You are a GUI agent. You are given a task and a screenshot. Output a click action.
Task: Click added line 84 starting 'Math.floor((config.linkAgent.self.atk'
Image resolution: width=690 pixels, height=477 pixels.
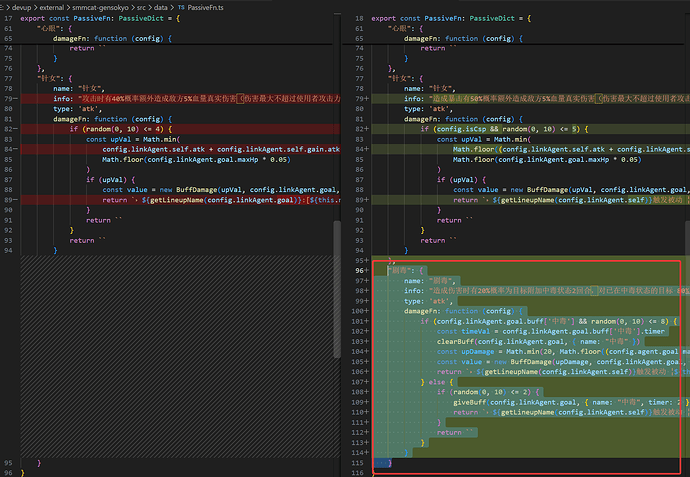click(x=531, y=149)
